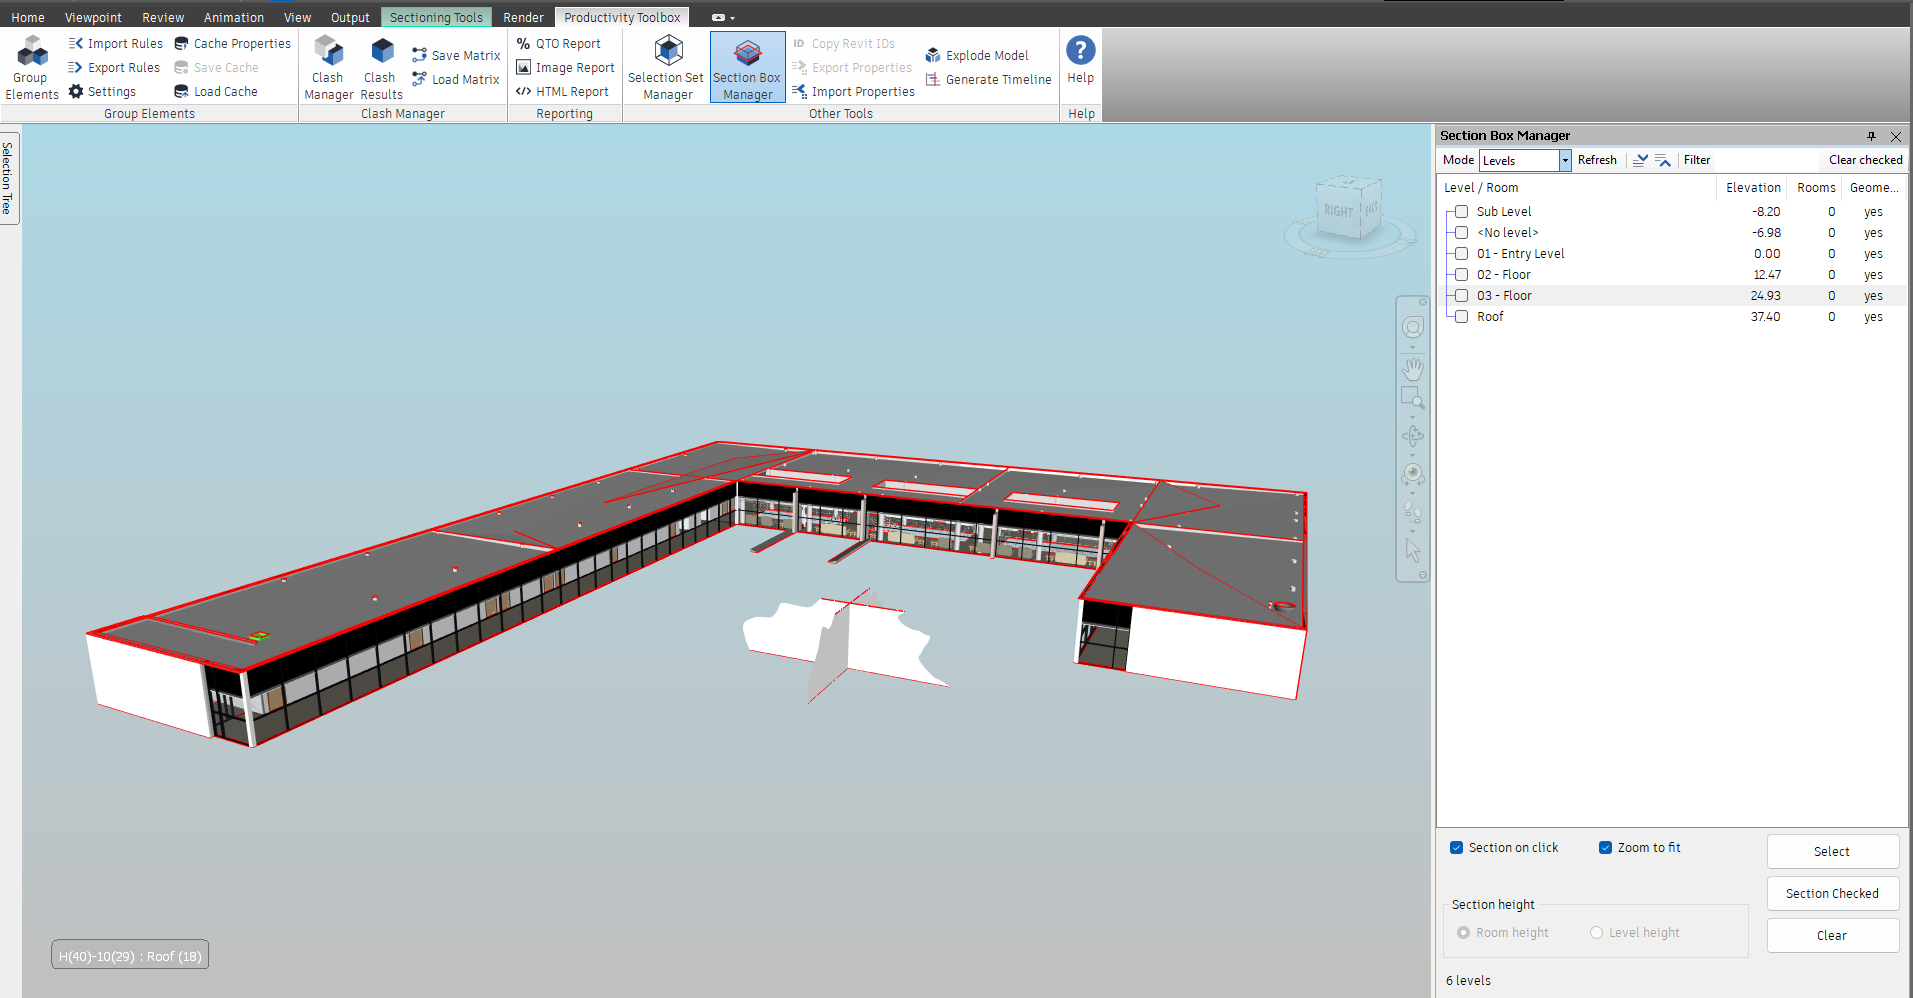Click Generate Timeline
Viewport: 1913px width, 998px height.
[x=988, y=80]
